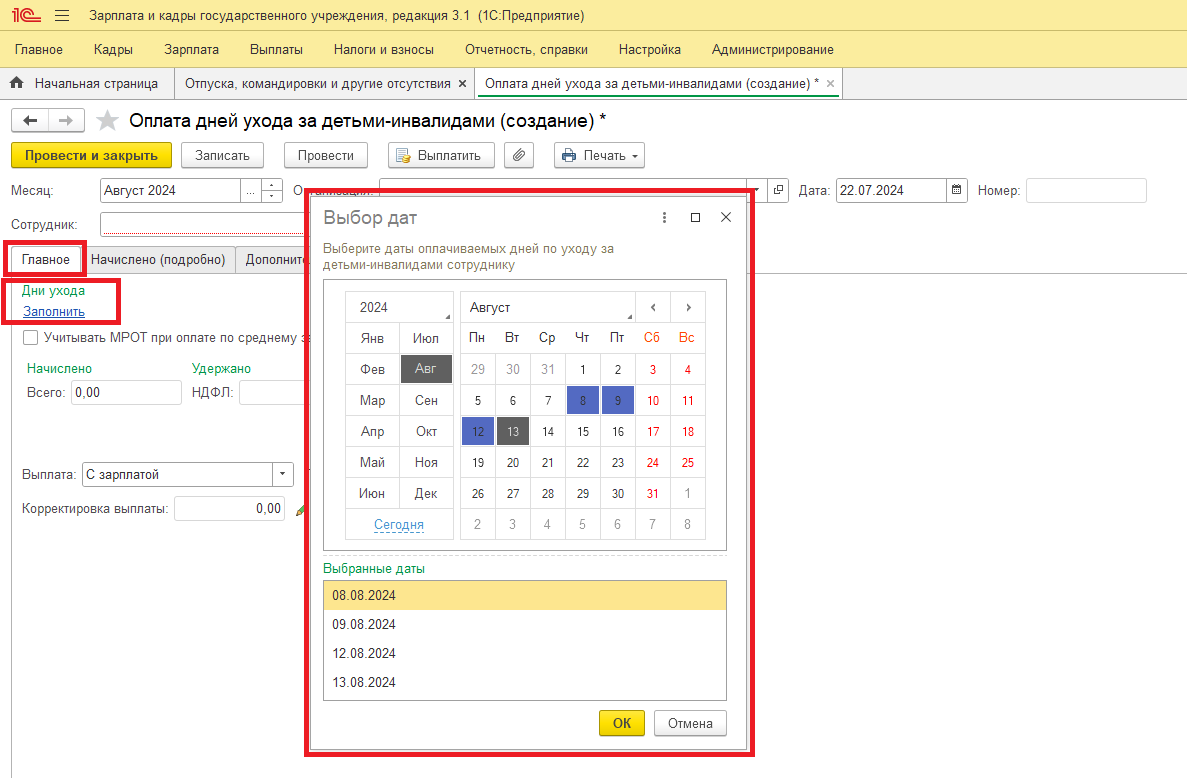
Task: Open the Администрирование menu section
Action: tap(772, 49)
